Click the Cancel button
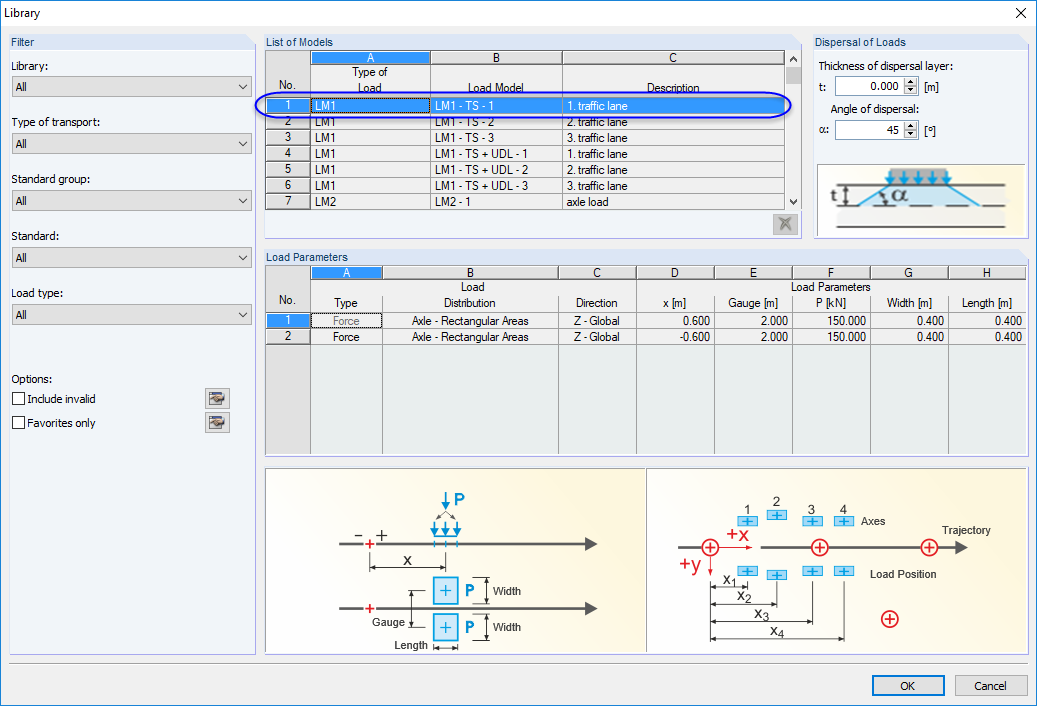1037x706 pixels. (990, 686)
